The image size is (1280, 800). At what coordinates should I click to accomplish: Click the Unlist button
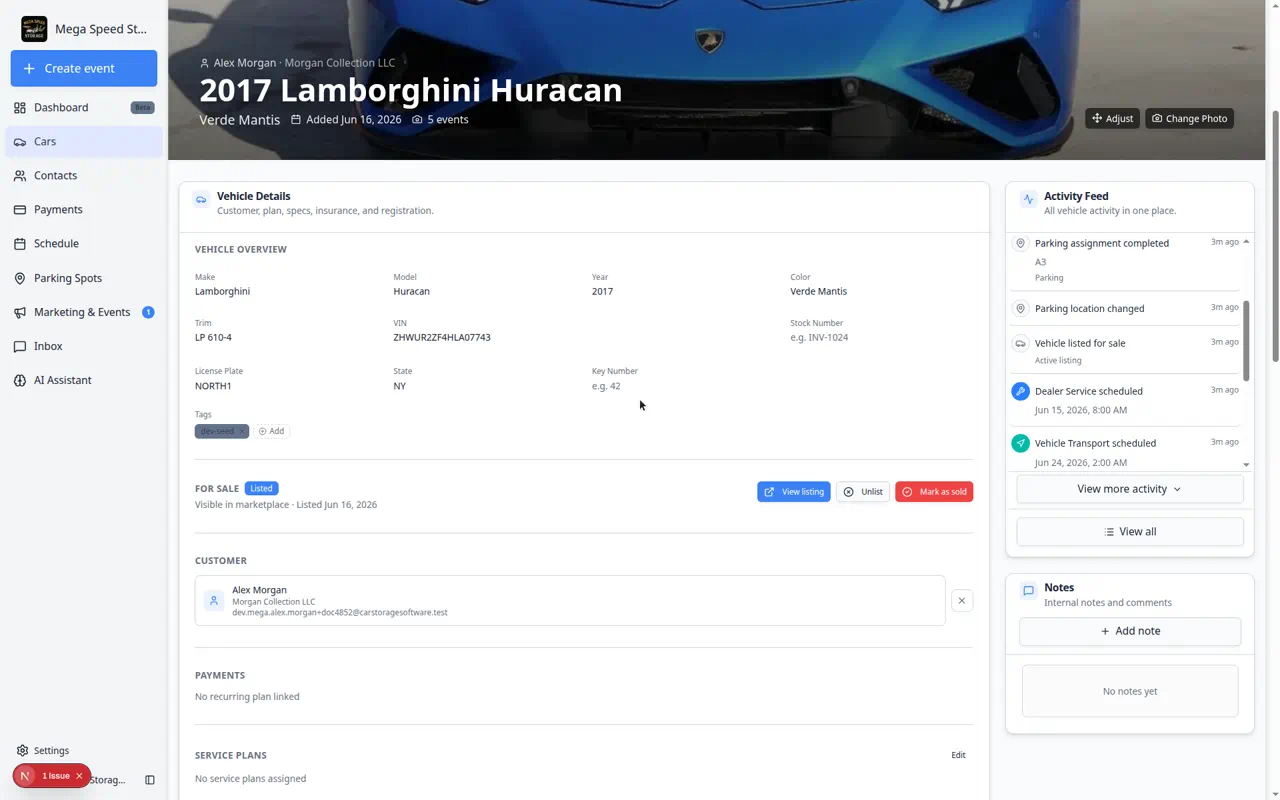click(x=863, y=492)
